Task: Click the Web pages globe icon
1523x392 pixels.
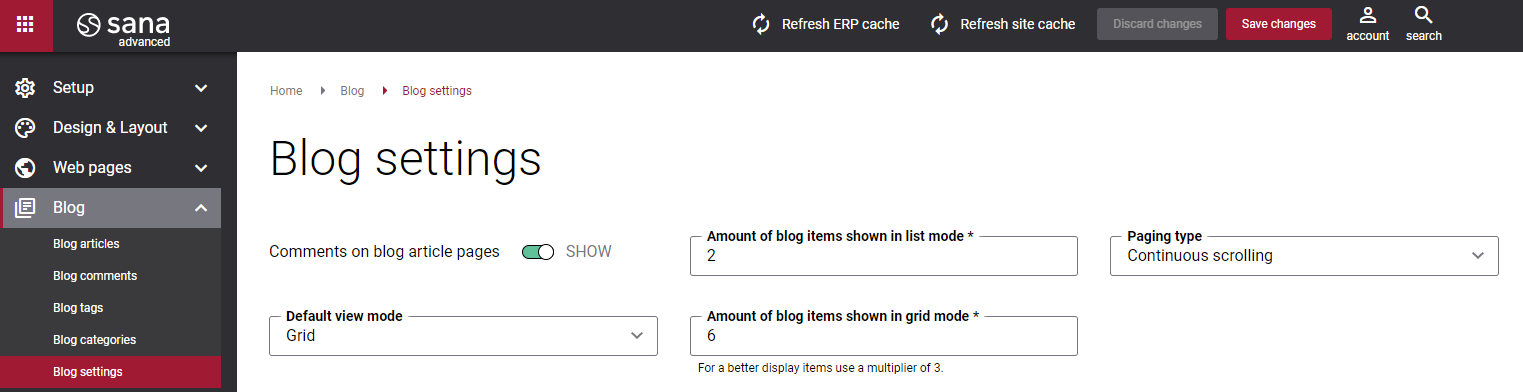Action: pos(25,168)
